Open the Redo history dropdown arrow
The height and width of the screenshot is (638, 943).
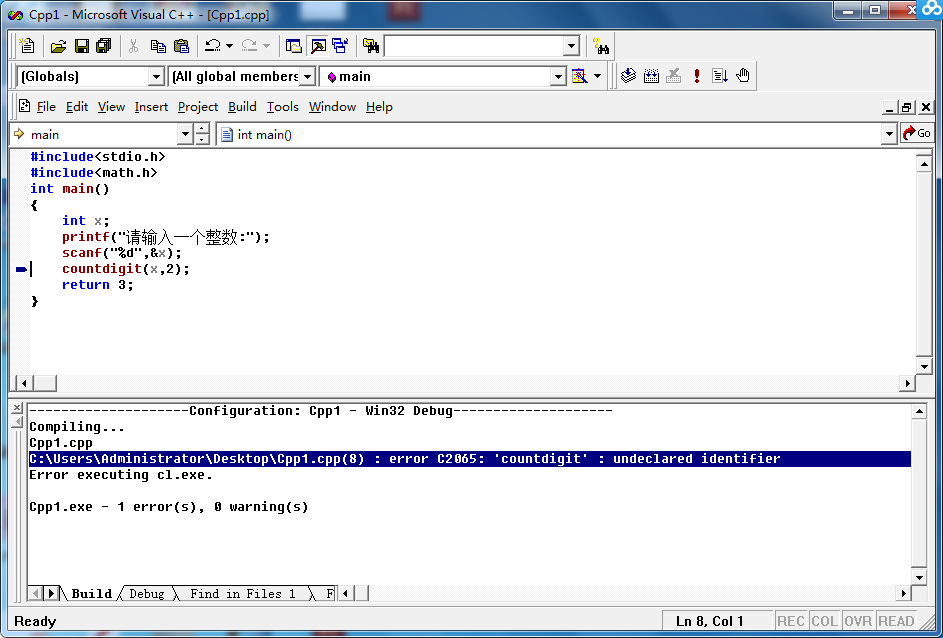click(266, 46)
